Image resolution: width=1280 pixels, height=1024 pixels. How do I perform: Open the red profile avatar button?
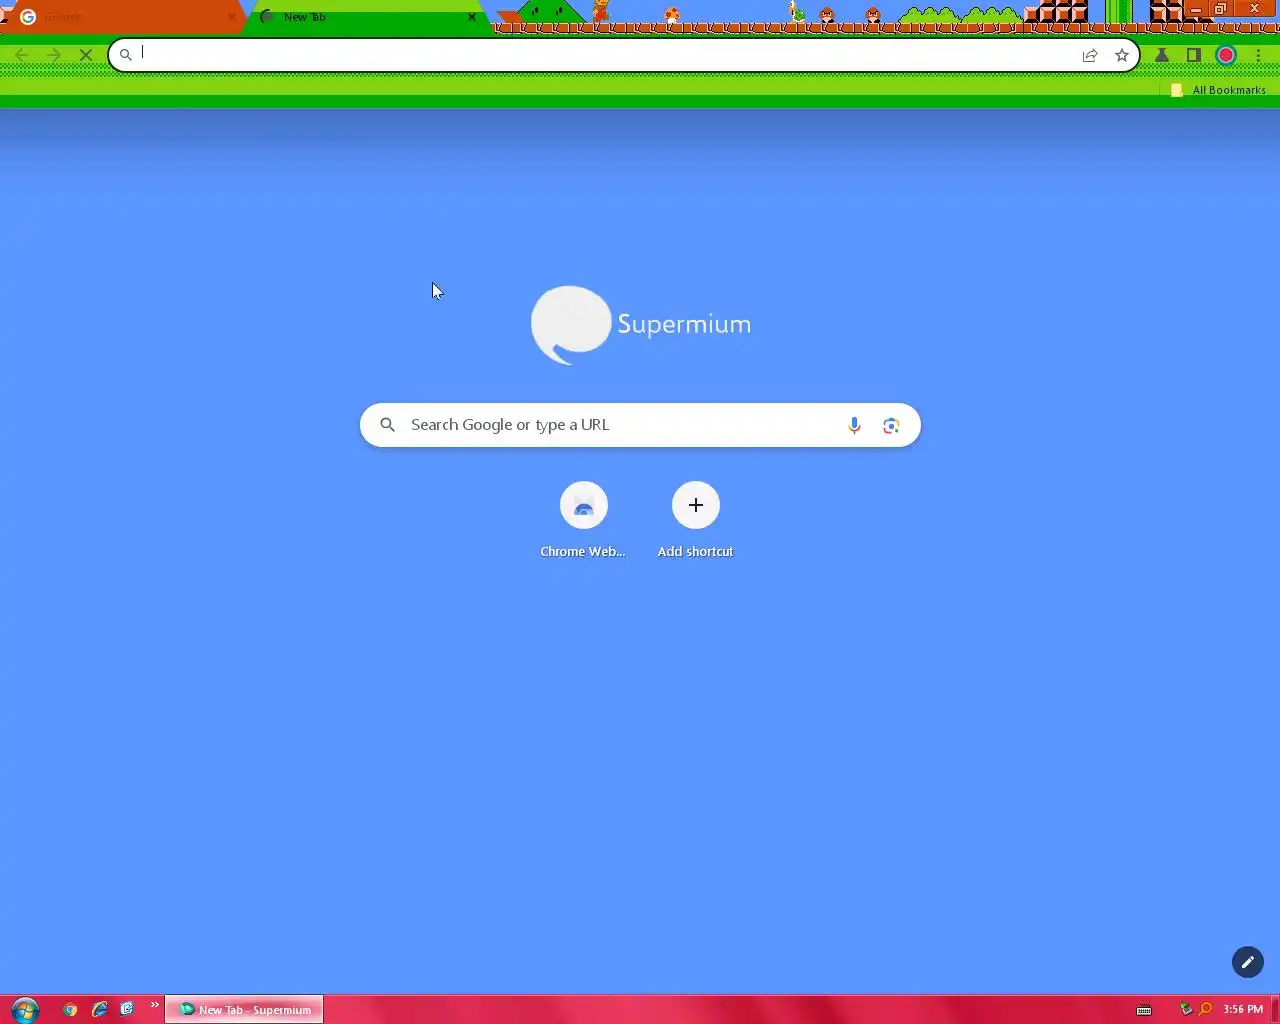click(x=1226, y=55)
